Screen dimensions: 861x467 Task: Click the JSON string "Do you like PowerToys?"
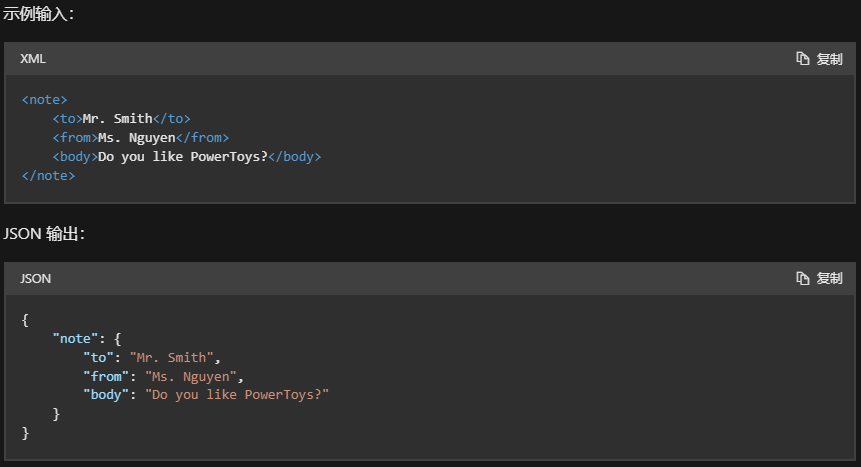pyautogui.click(x=237, y=395)
